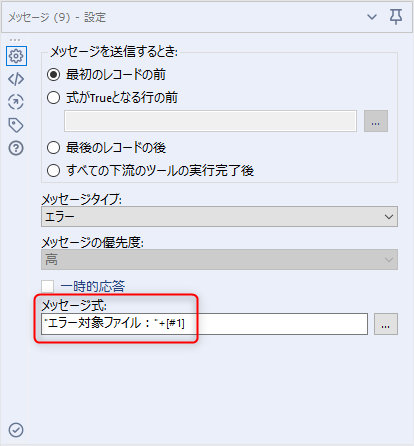The image size is (414, 446).
Task: Open the navigation arrow icon
Action: 16,102
